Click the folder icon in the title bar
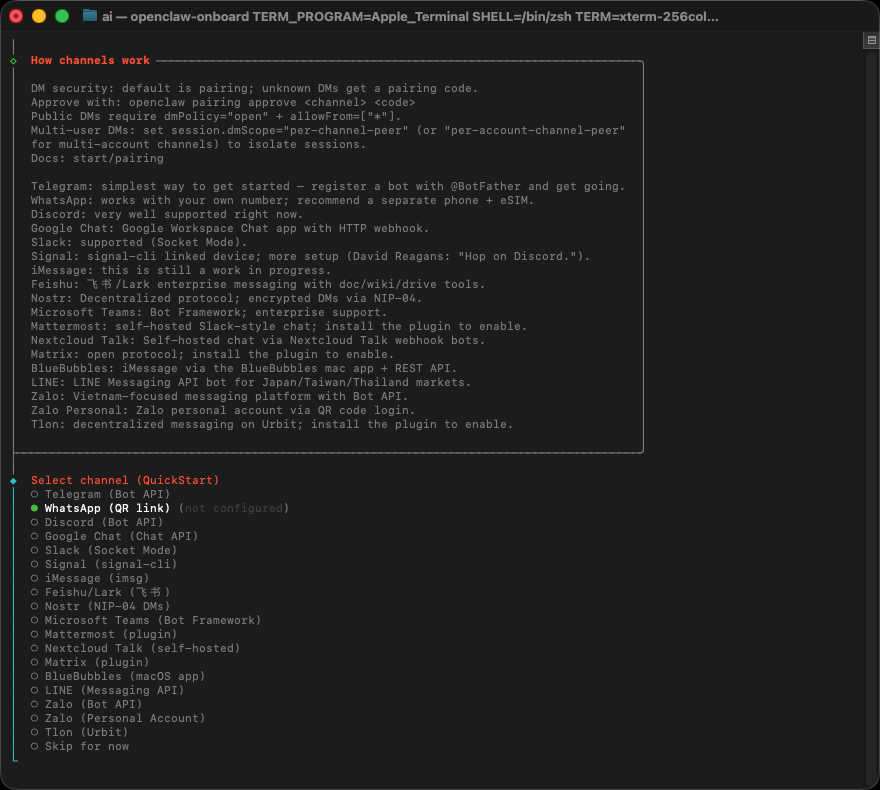 click(90, 16)
